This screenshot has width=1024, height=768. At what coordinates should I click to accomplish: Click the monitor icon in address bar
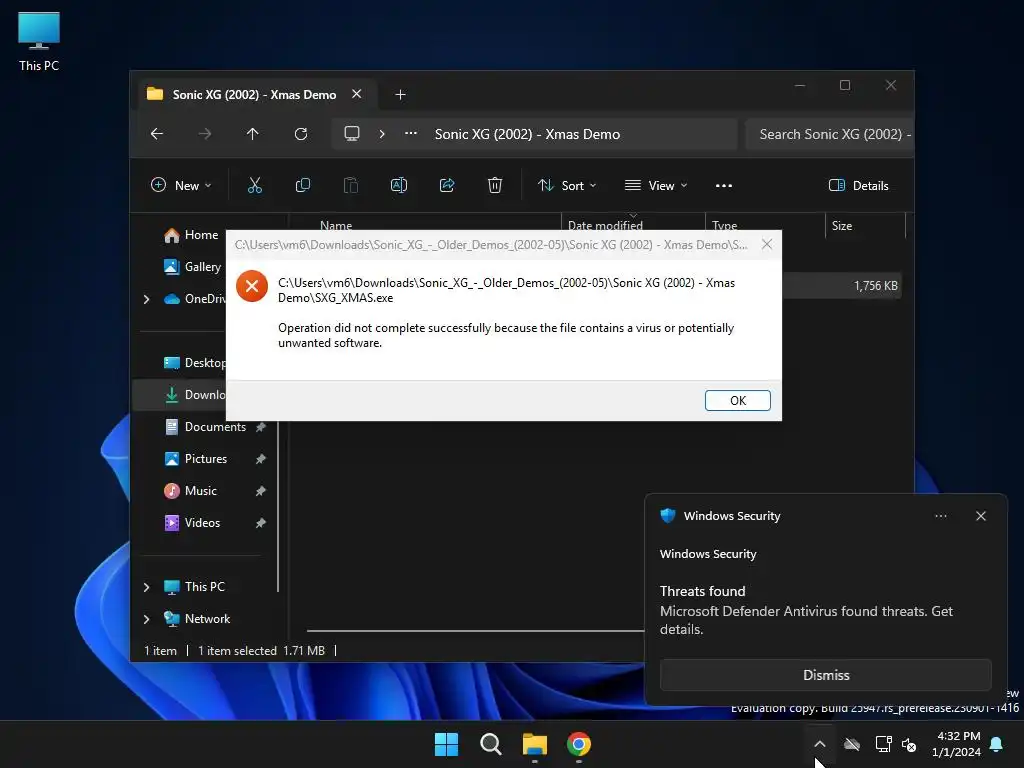click(x=352, y=134)
